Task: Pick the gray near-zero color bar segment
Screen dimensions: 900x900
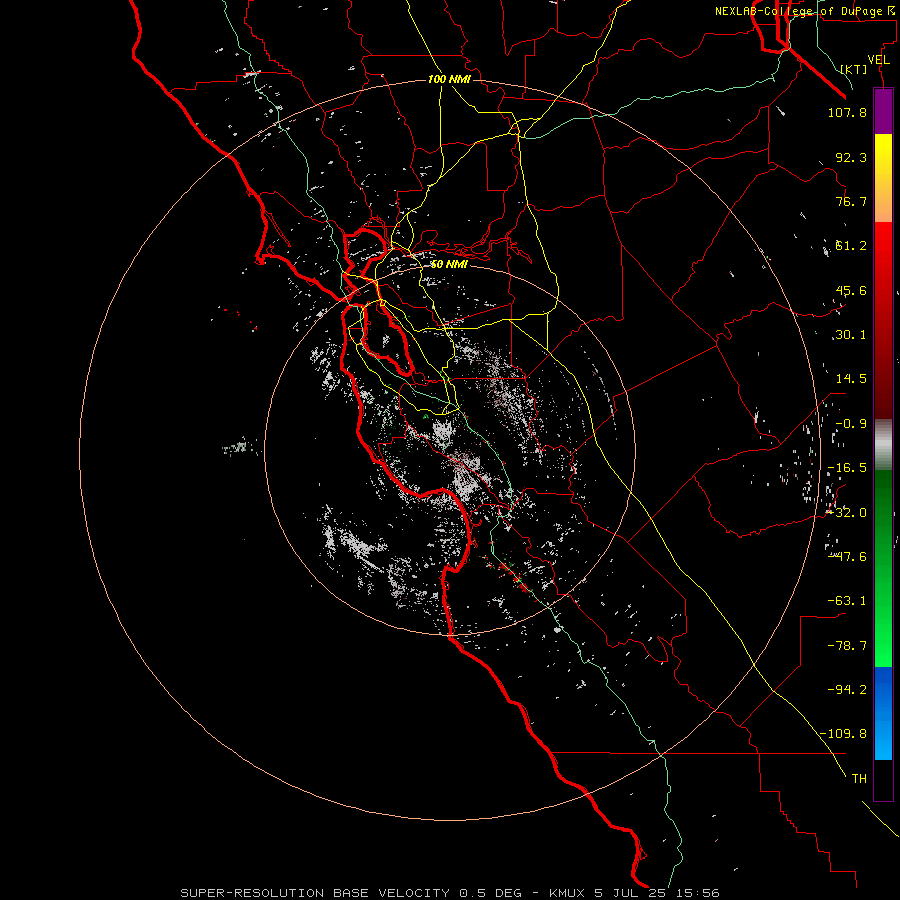Action: pyautogui.click(x=883, y=444)
